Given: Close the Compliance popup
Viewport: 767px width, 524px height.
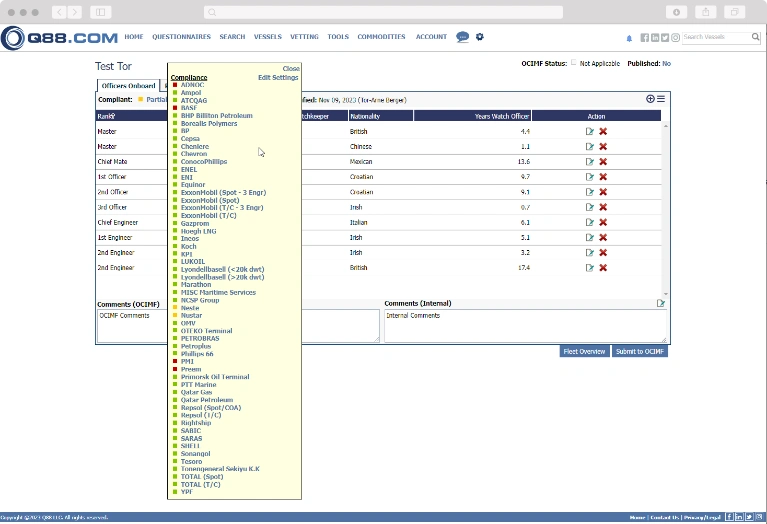Looking at the screenshot, I should tap(290, 69).
